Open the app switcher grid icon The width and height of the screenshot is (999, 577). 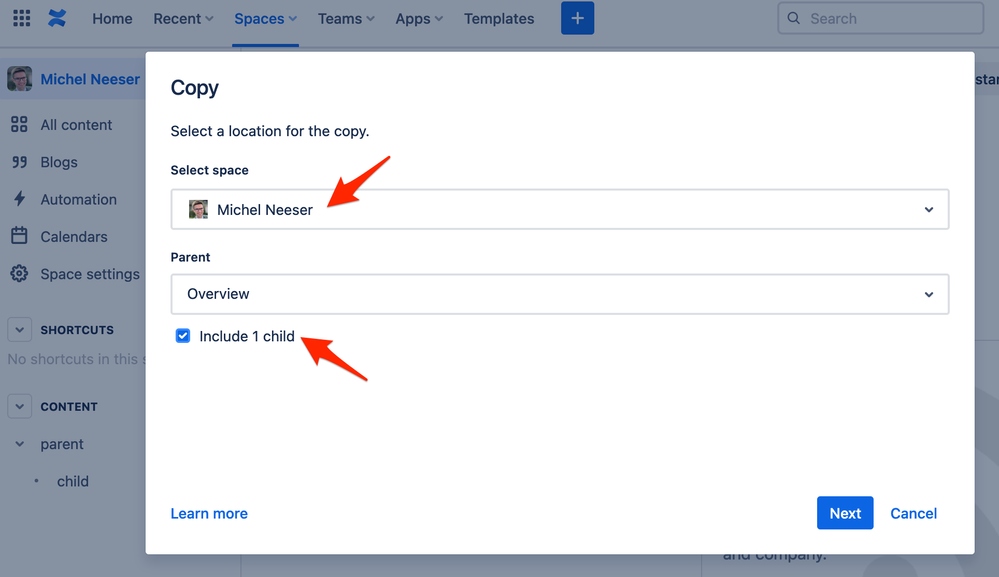click(22, 18)
